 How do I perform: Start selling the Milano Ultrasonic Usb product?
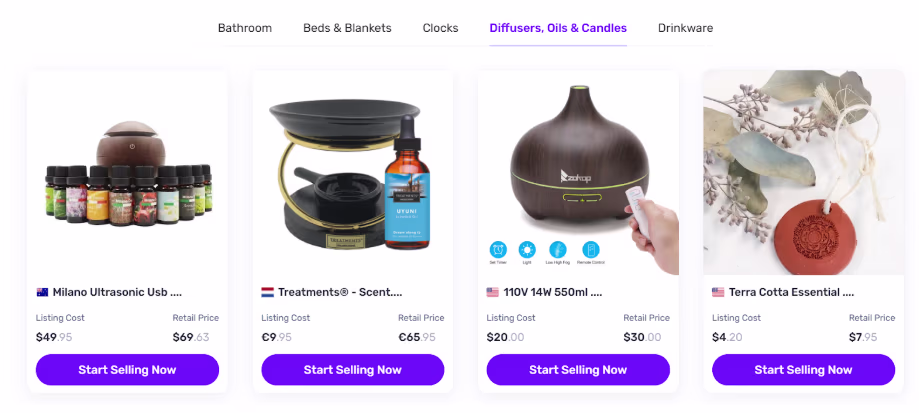pos(127,370)
